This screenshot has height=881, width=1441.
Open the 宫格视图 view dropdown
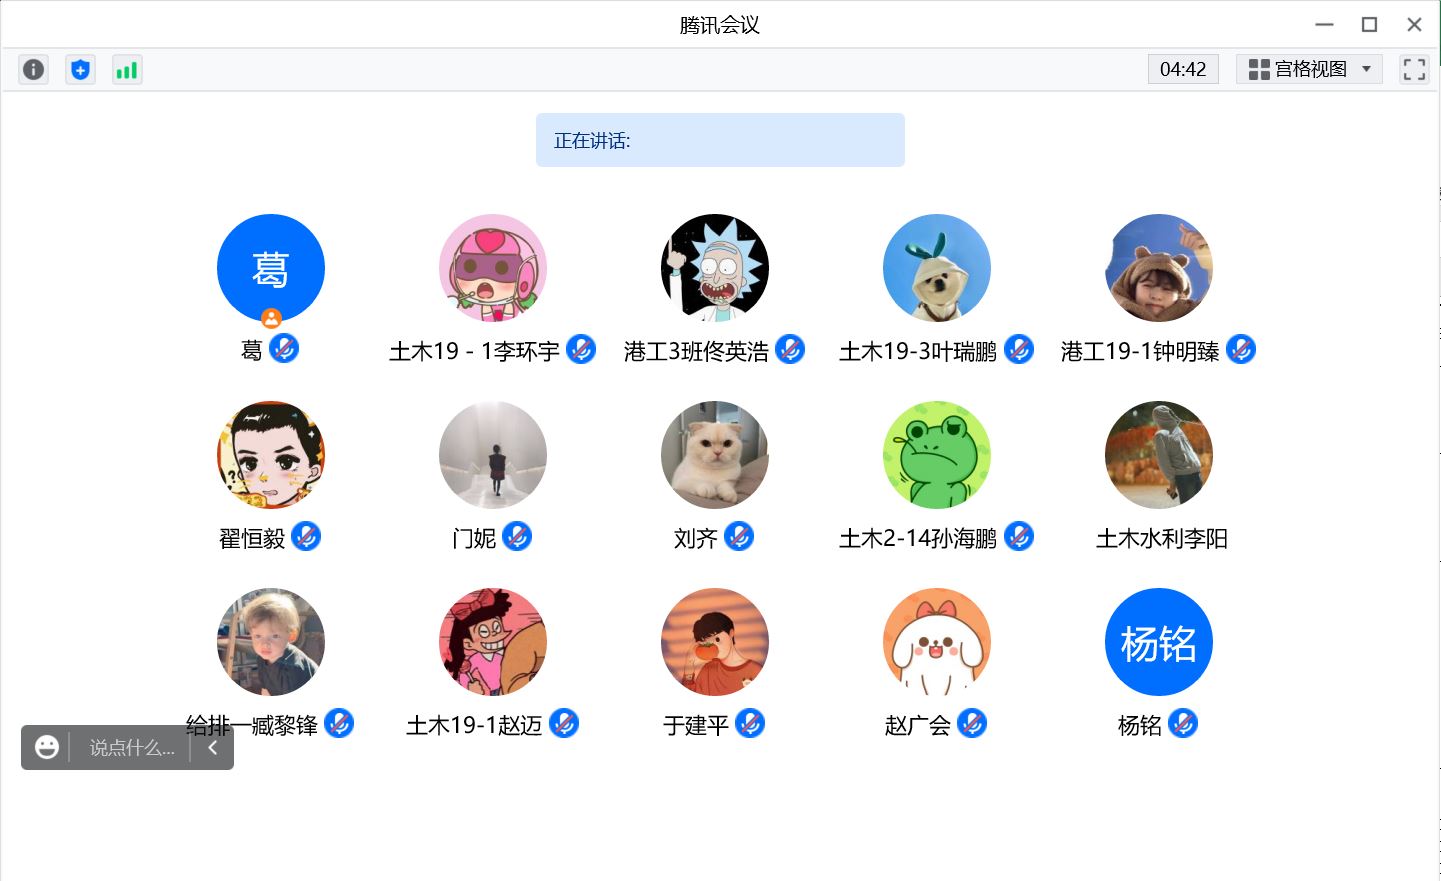tap(1310, 69)
